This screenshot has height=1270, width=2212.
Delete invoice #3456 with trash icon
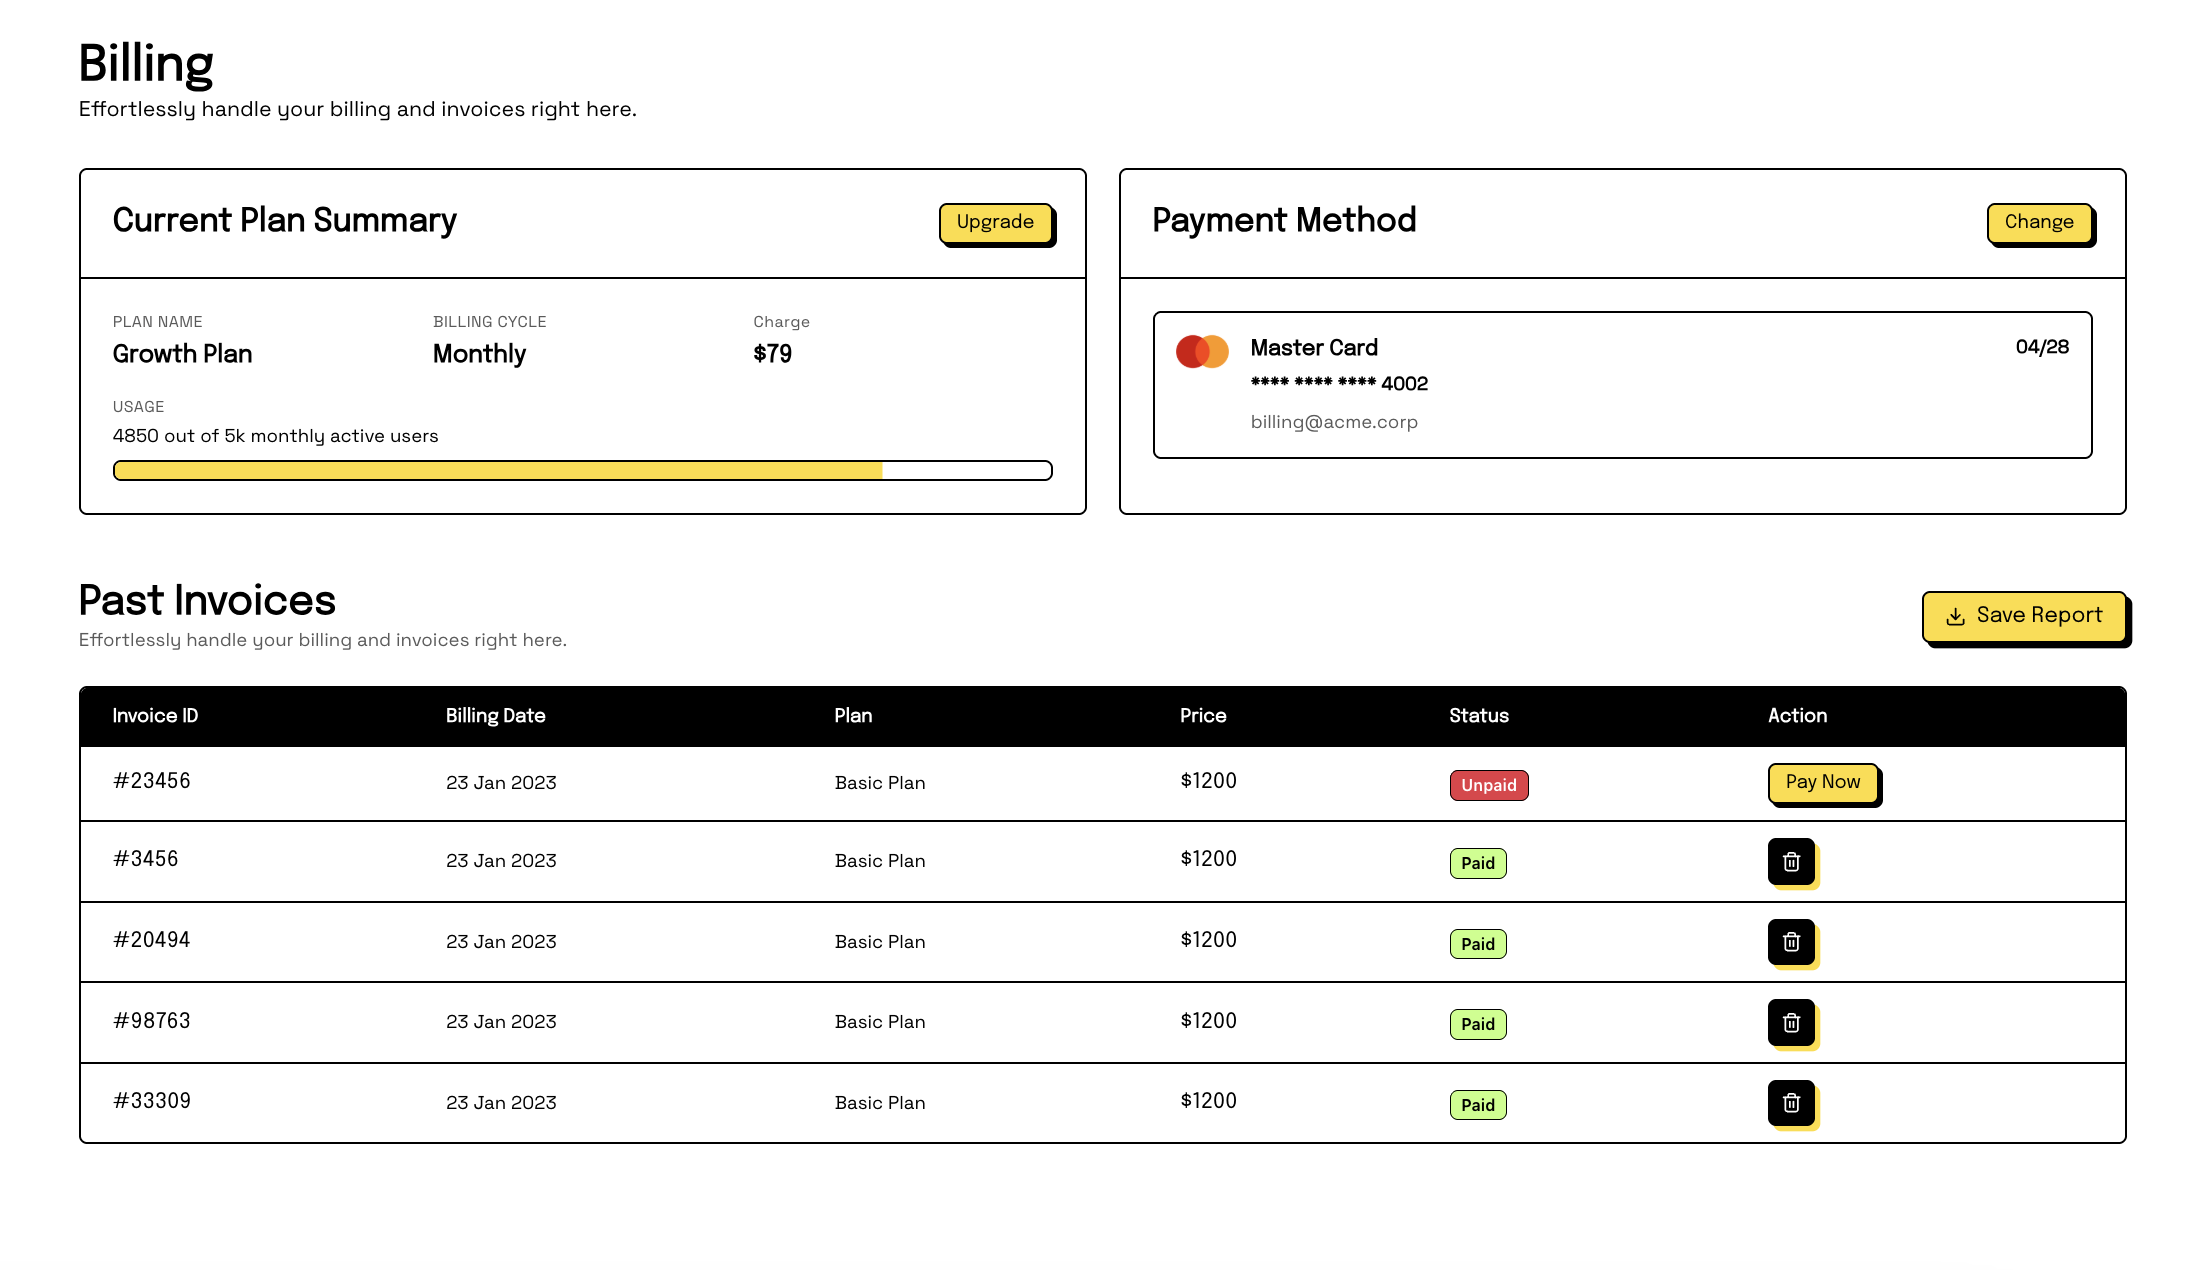tap(1791, 862)
